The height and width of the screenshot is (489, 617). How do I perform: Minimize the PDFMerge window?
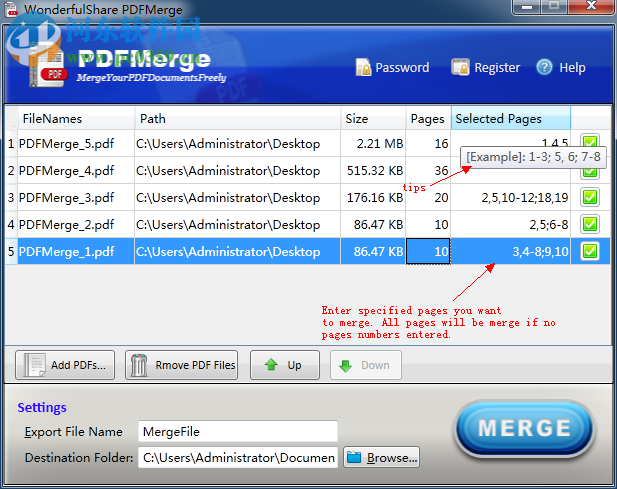(x=527, y=7)
